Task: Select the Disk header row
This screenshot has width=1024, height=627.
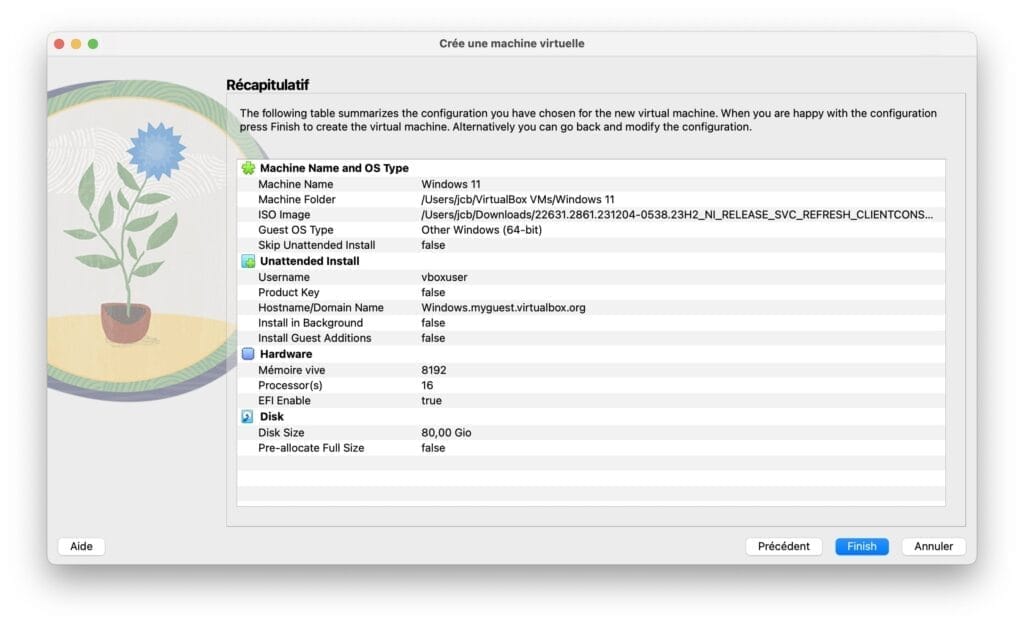Action: coord(591,417)
